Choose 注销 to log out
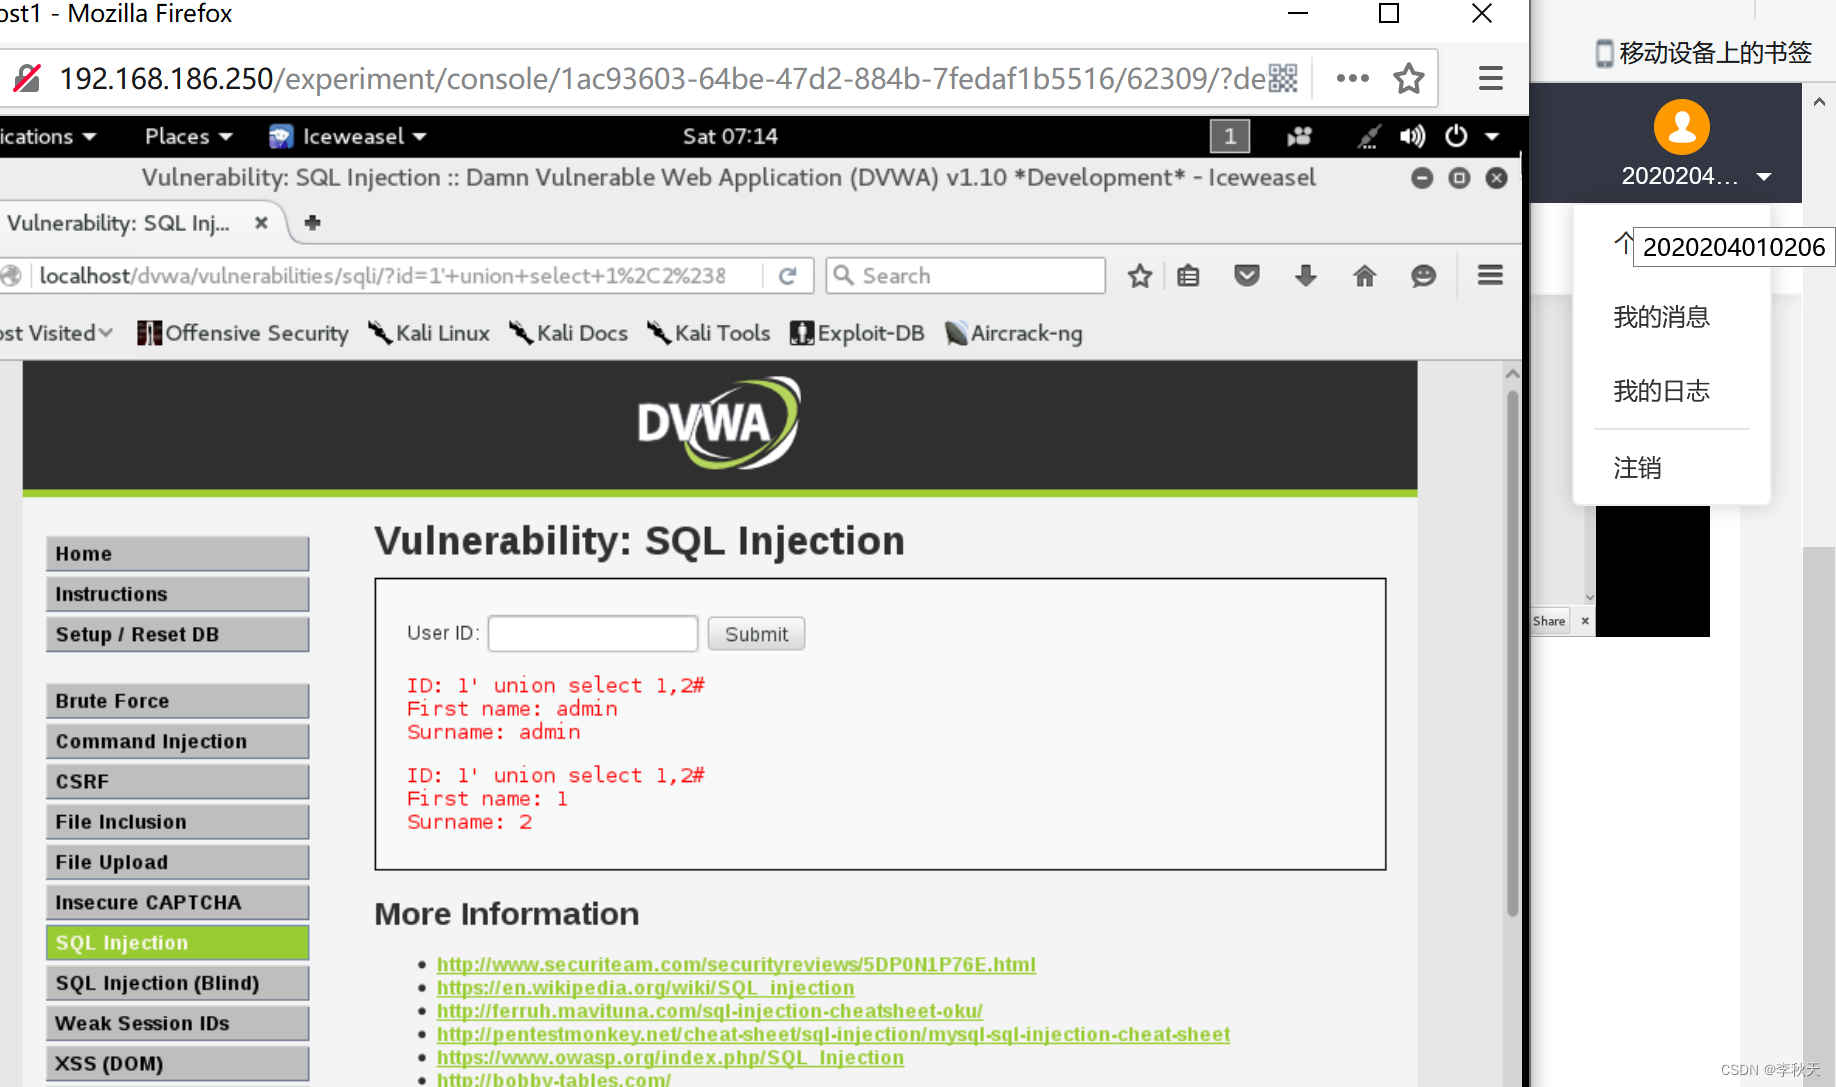Viewport: 1836px width, 1087px height. coord(1637,467)
